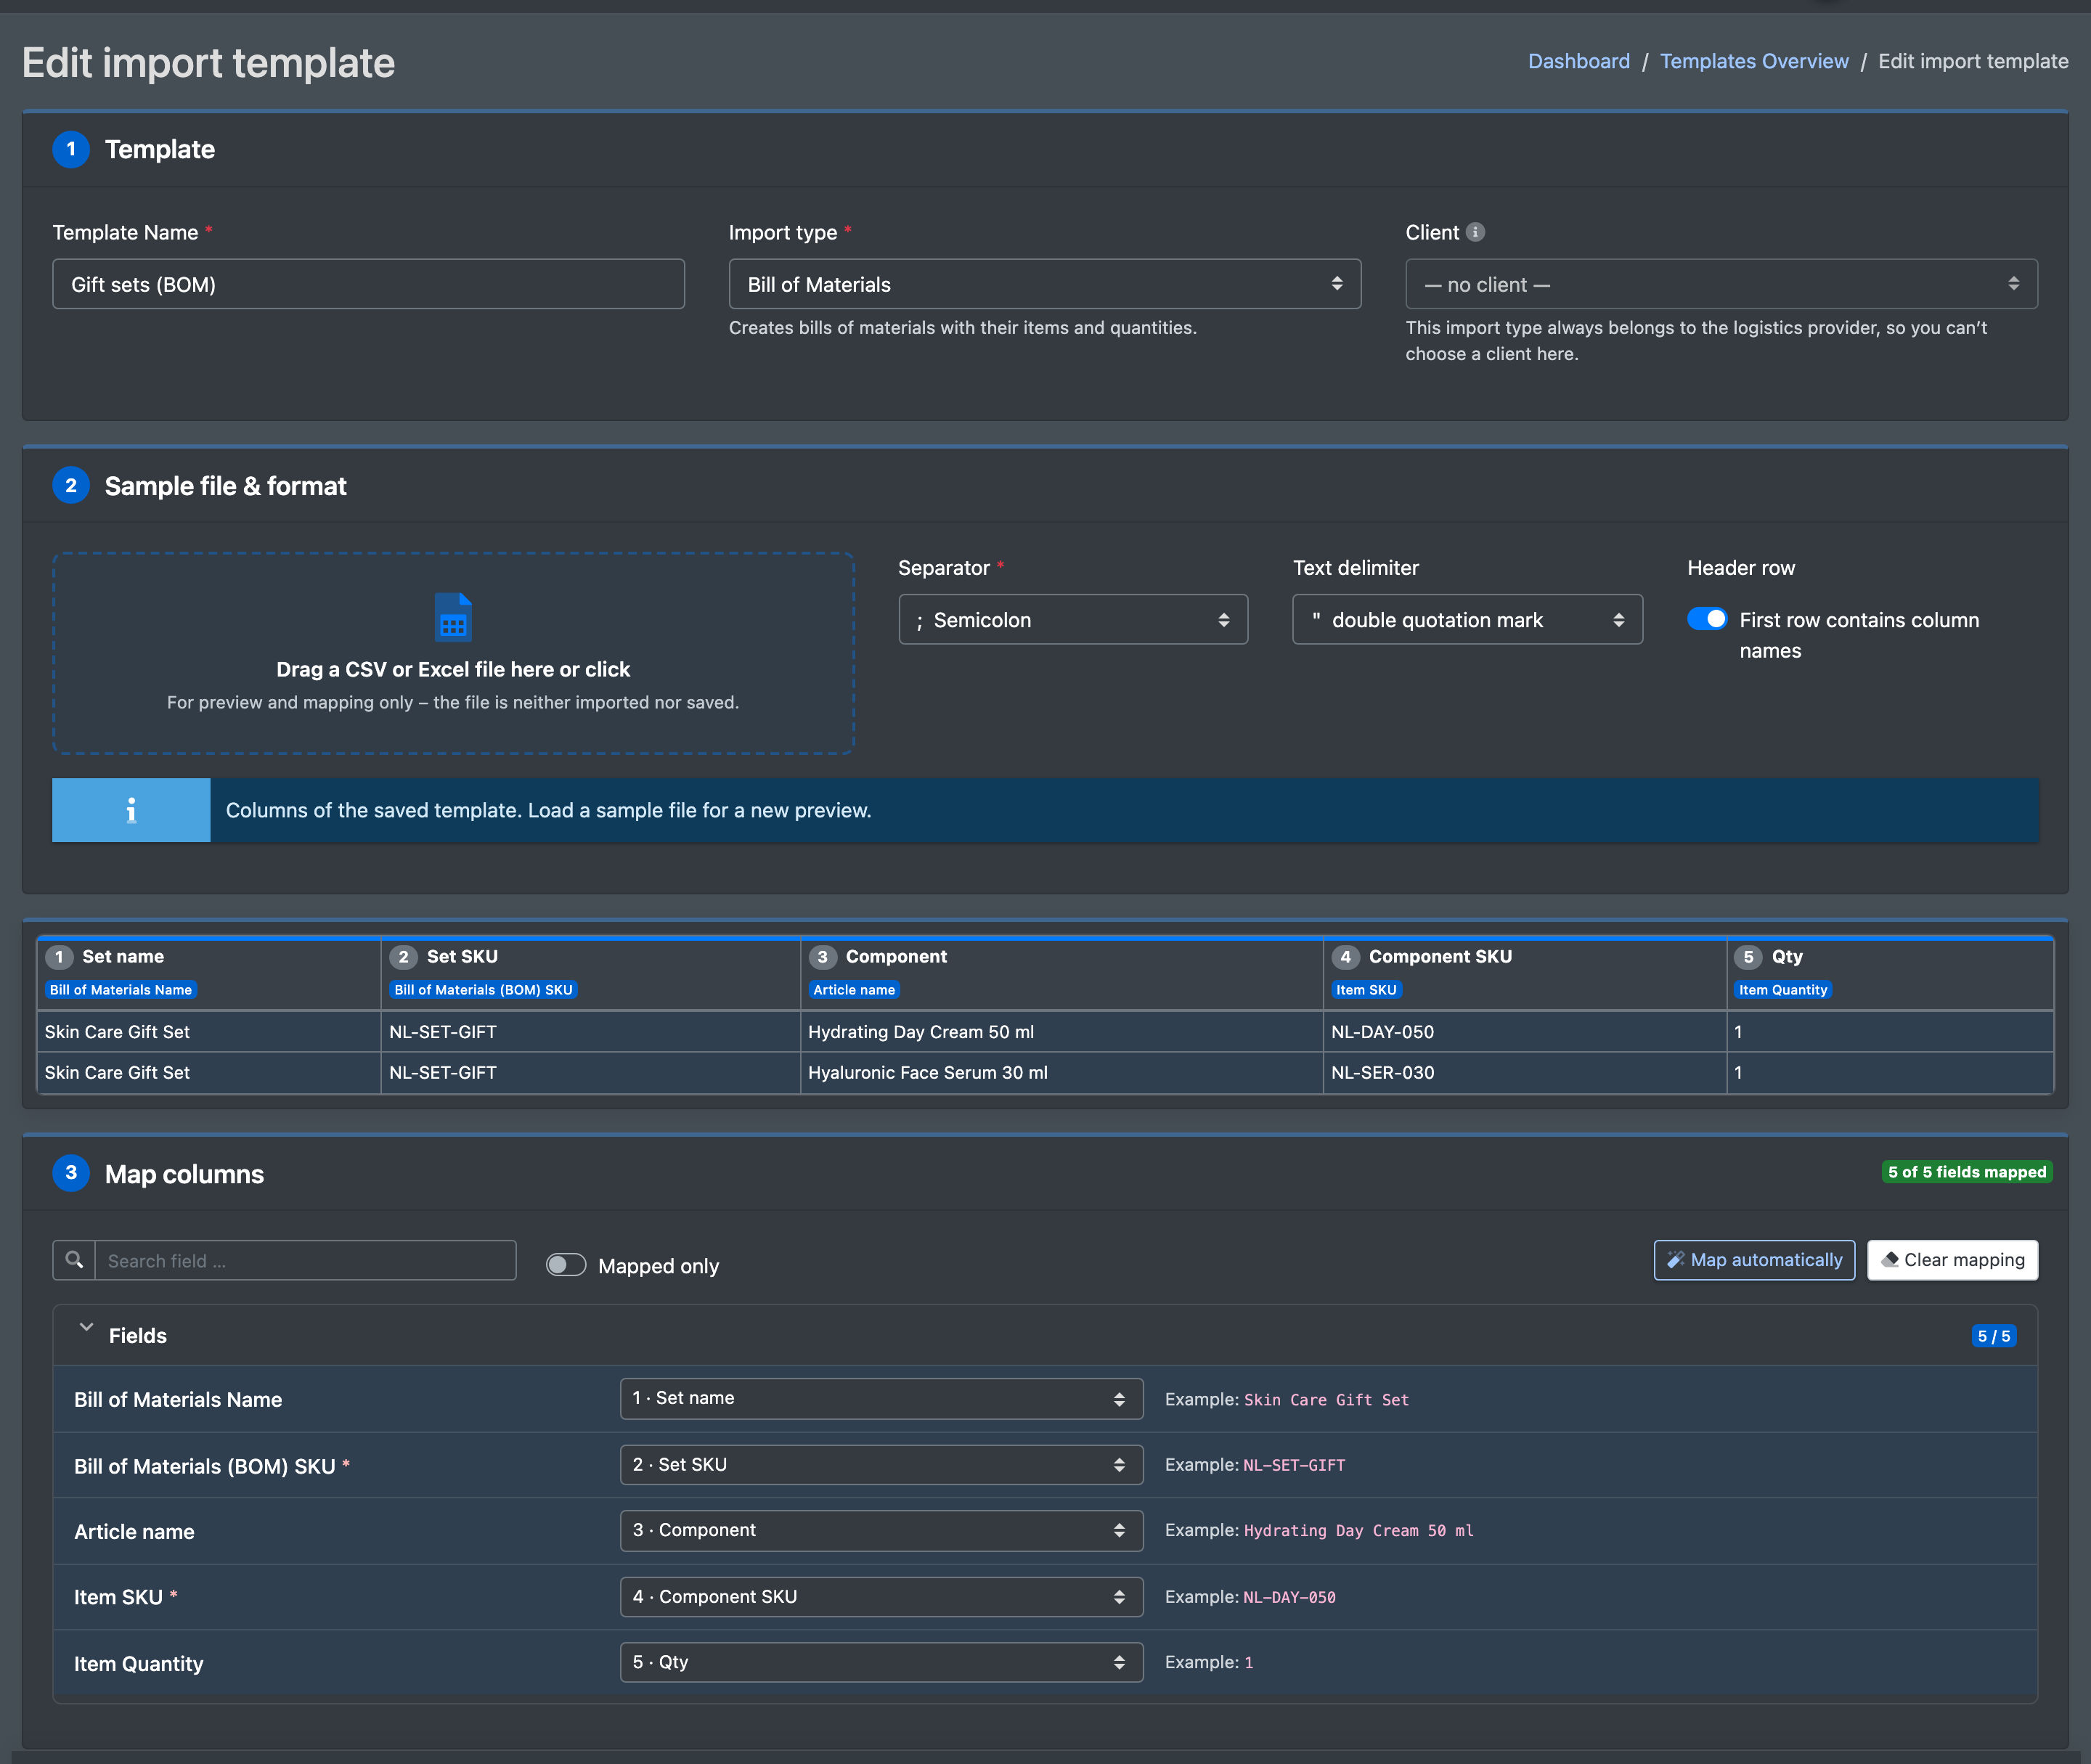Collapse the Fields section chevron
The height and width of the screenshot is (1764, 2091).
[x=86, y=1328]
